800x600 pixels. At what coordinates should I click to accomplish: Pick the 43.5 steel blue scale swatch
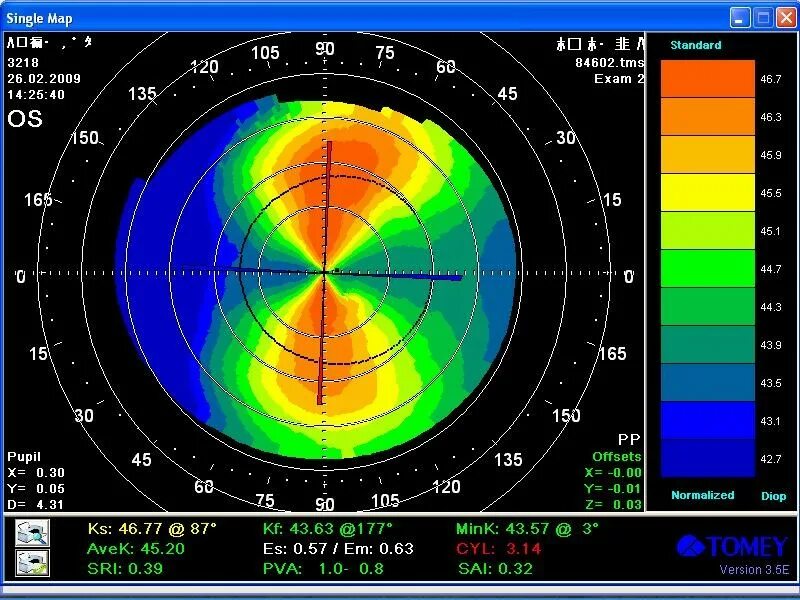pos(708,382)
